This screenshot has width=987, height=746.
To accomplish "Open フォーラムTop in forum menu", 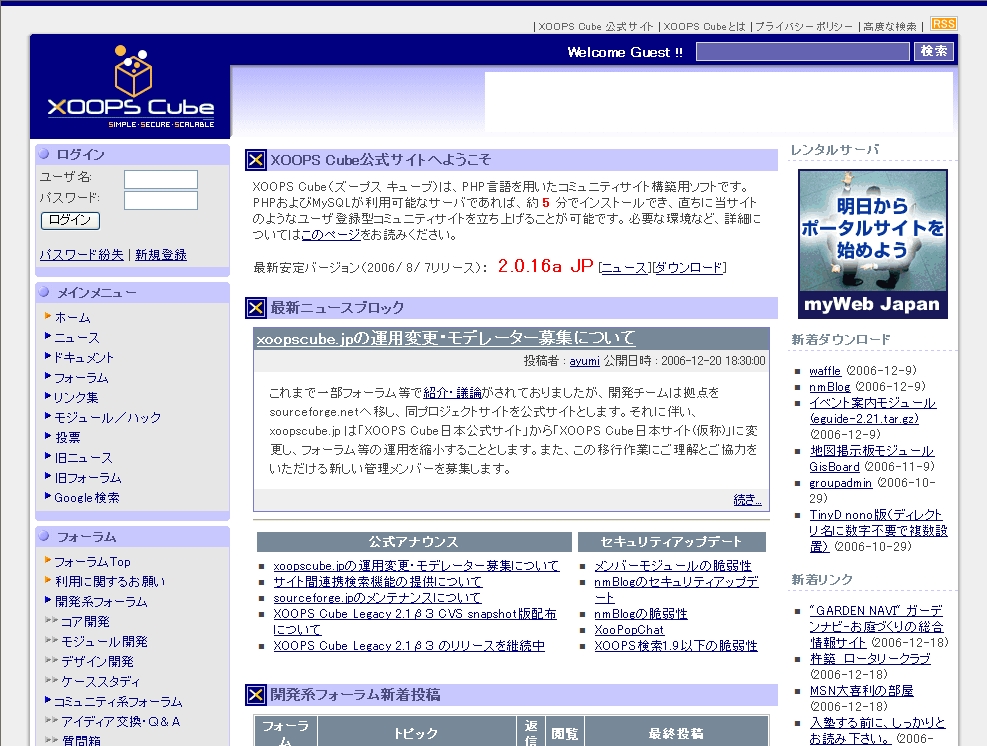I will tap(92, 562).
